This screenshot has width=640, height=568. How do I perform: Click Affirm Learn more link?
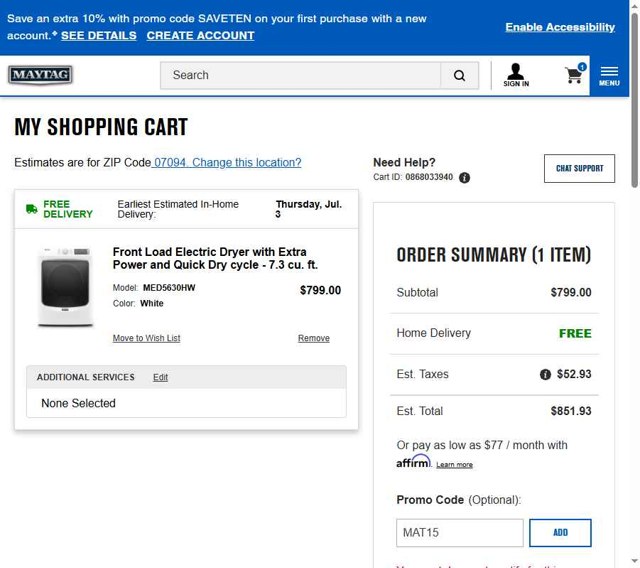(454, 465)
